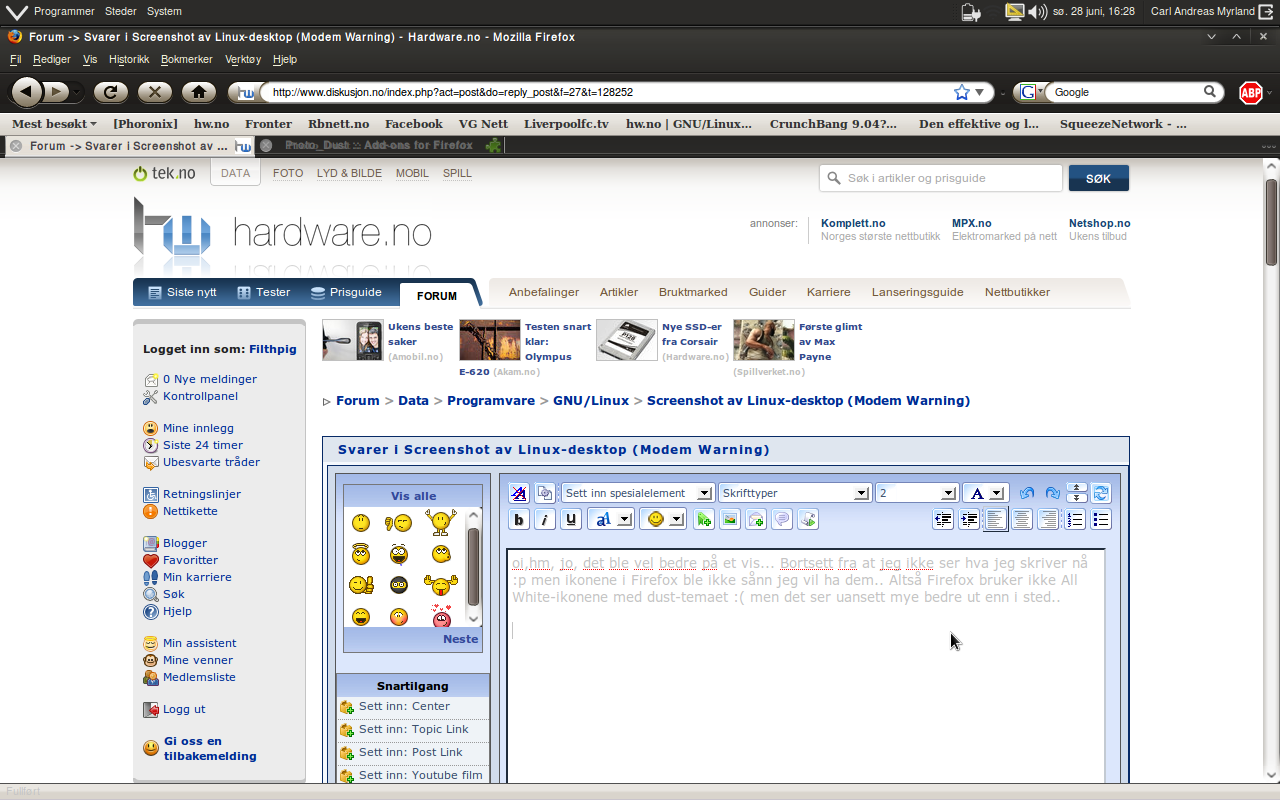
Task: Open the Programmer panel menu
Action: point(64,12)
